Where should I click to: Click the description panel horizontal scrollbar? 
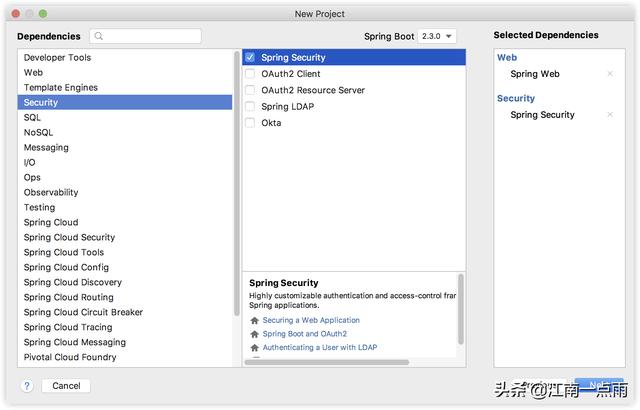[327, 362]
